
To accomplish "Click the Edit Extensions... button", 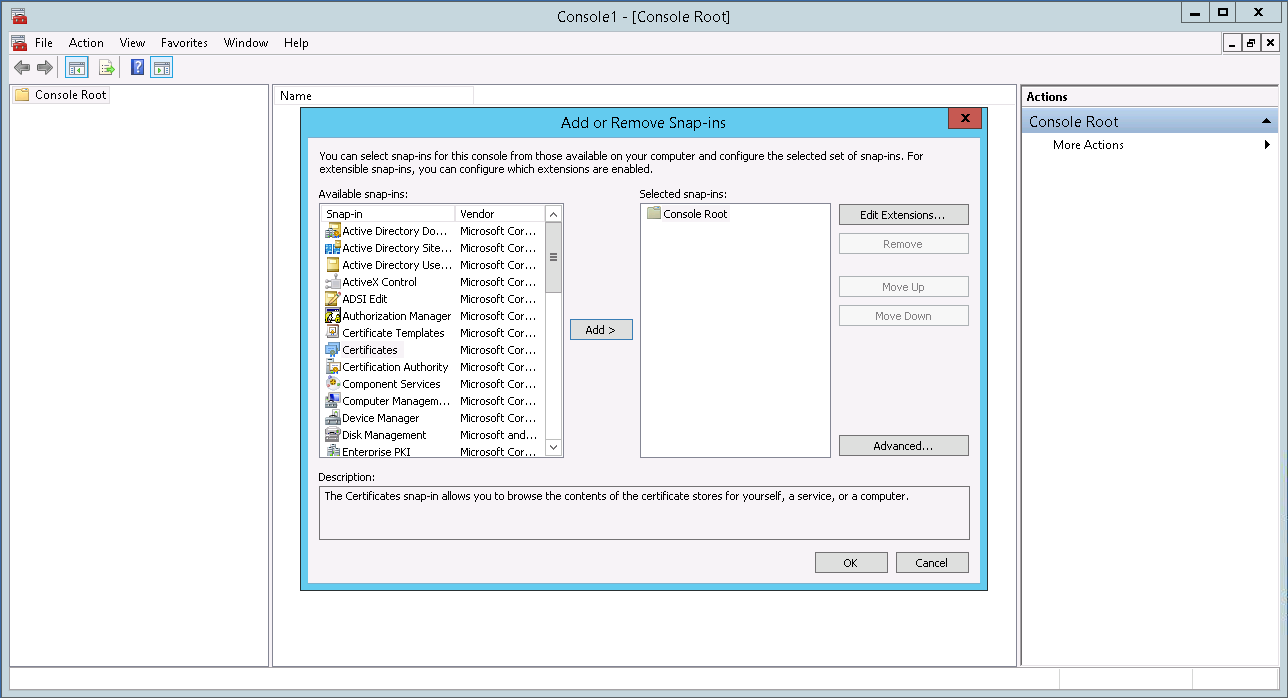I will click(x=904, y=215).
